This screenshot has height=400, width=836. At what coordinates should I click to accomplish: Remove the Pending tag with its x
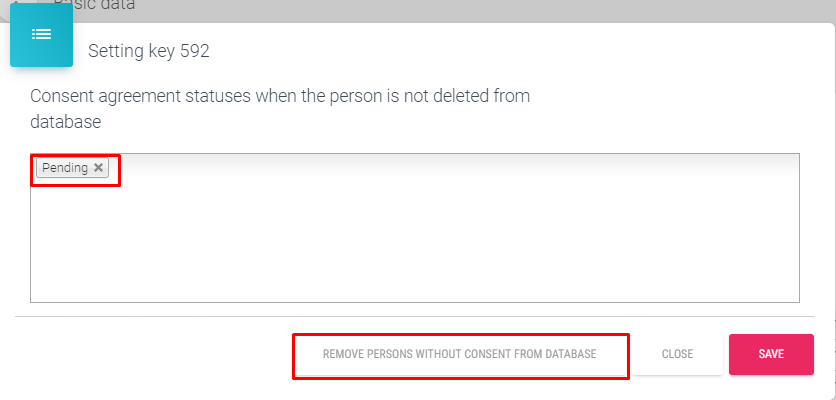[x=98, y=168]
